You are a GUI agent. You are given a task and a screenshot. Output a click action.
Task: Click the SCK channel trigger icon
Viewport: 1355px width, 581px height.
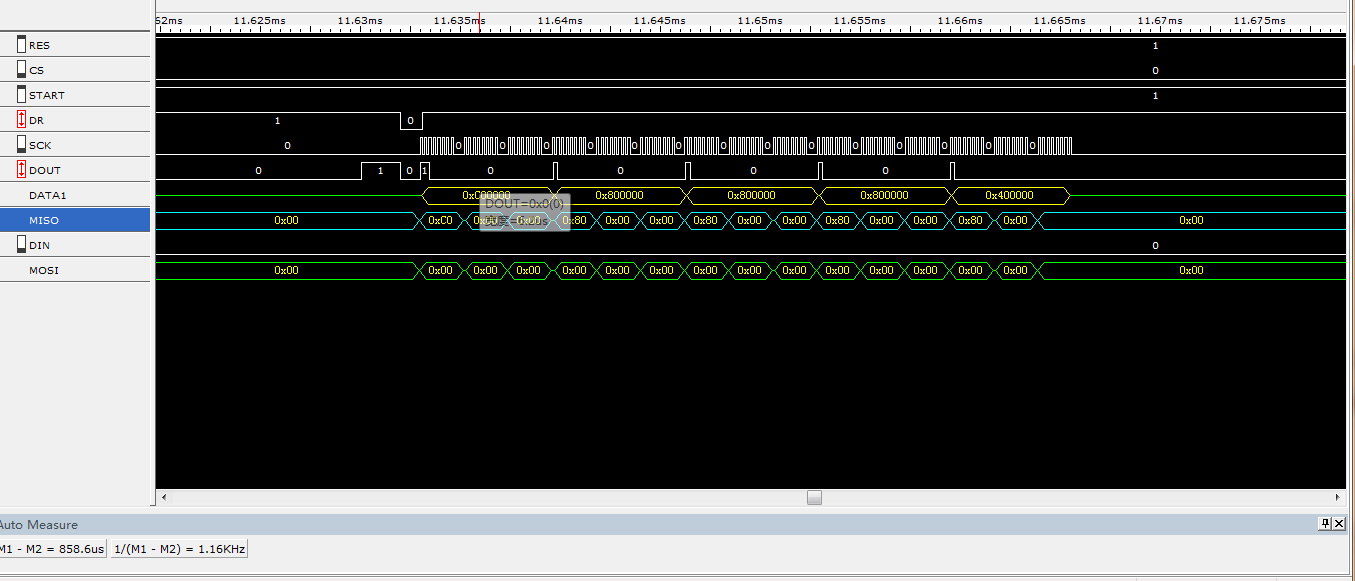click(x=21, y=144)
